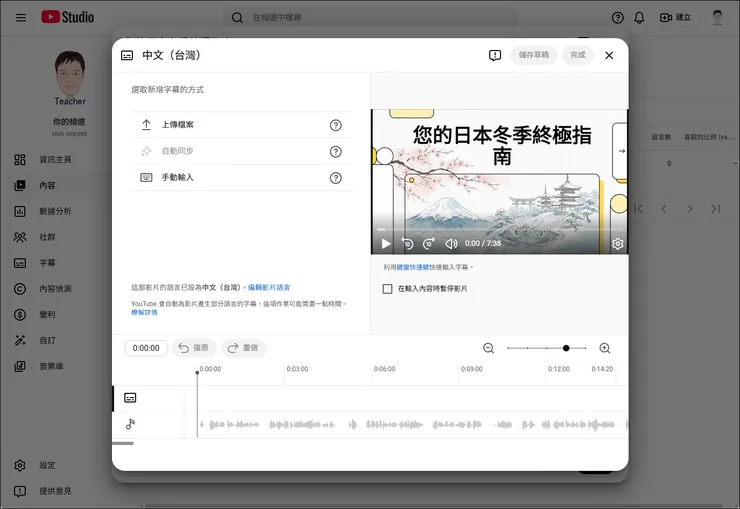Click the subtitle icon beside 中文（台灣）
The width and height of the screenshot is (740, 509).
127,56
